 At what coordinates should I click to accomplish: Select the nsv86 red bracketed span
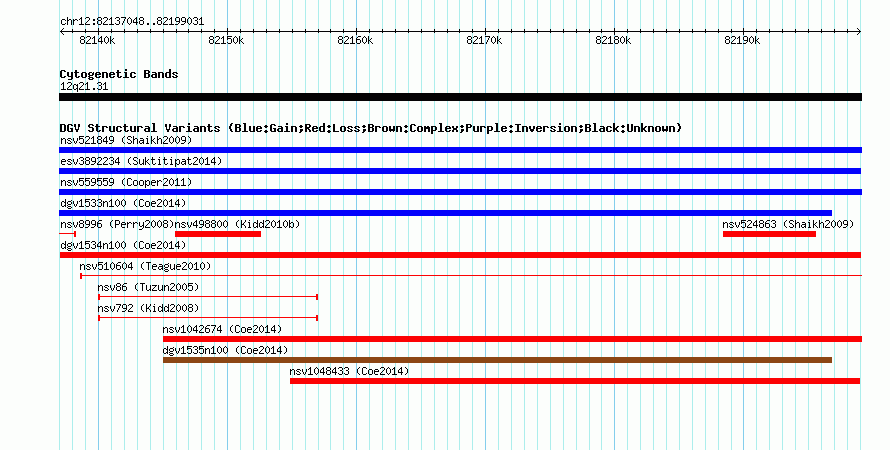pyautogui.click(x=208, y=297)
